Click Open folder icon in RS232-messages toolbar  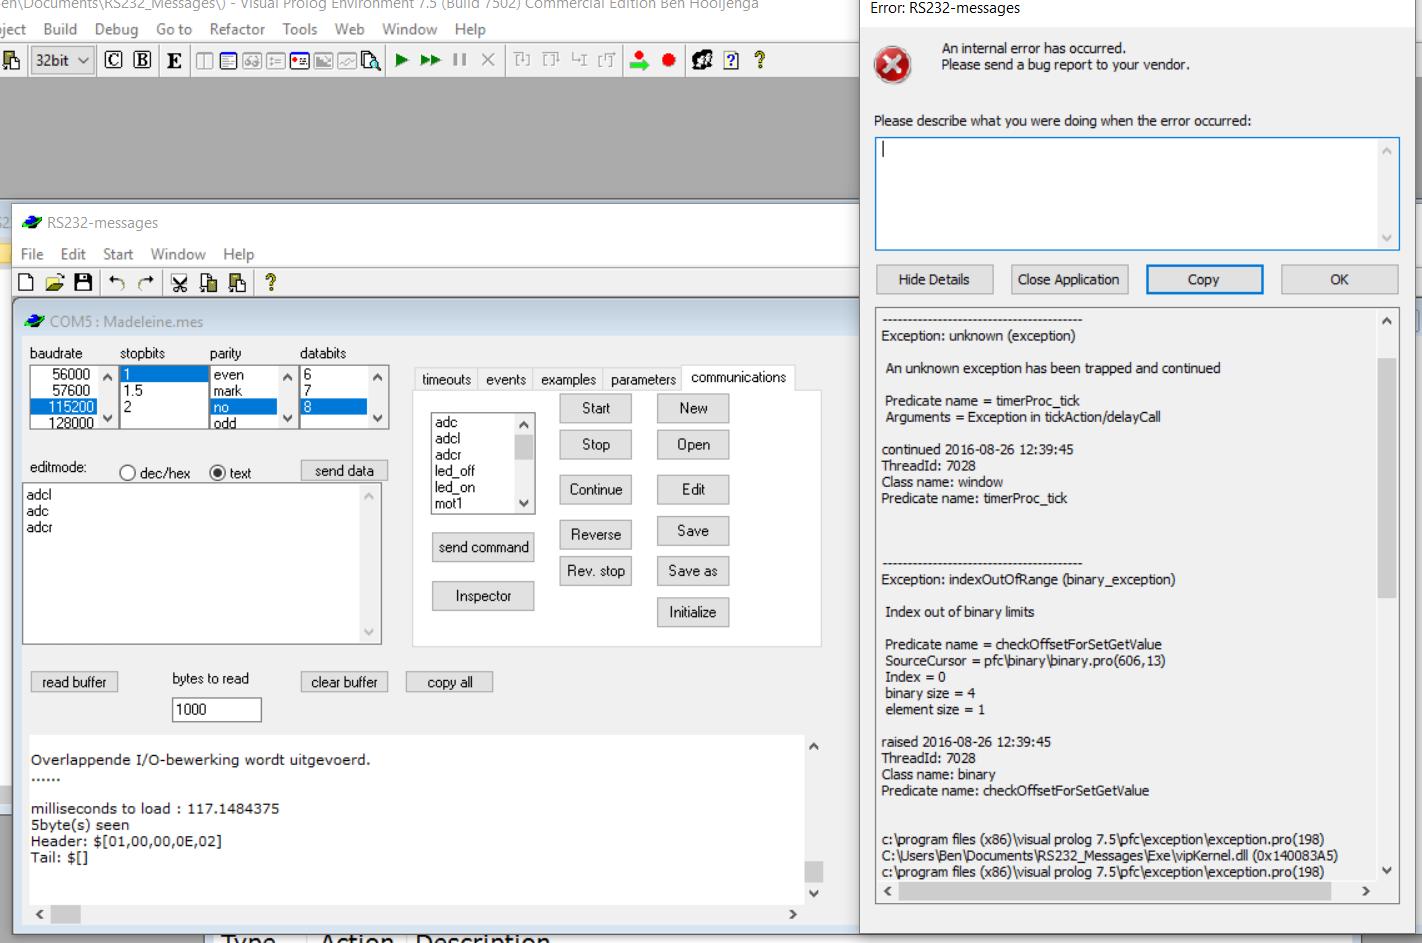54,283
